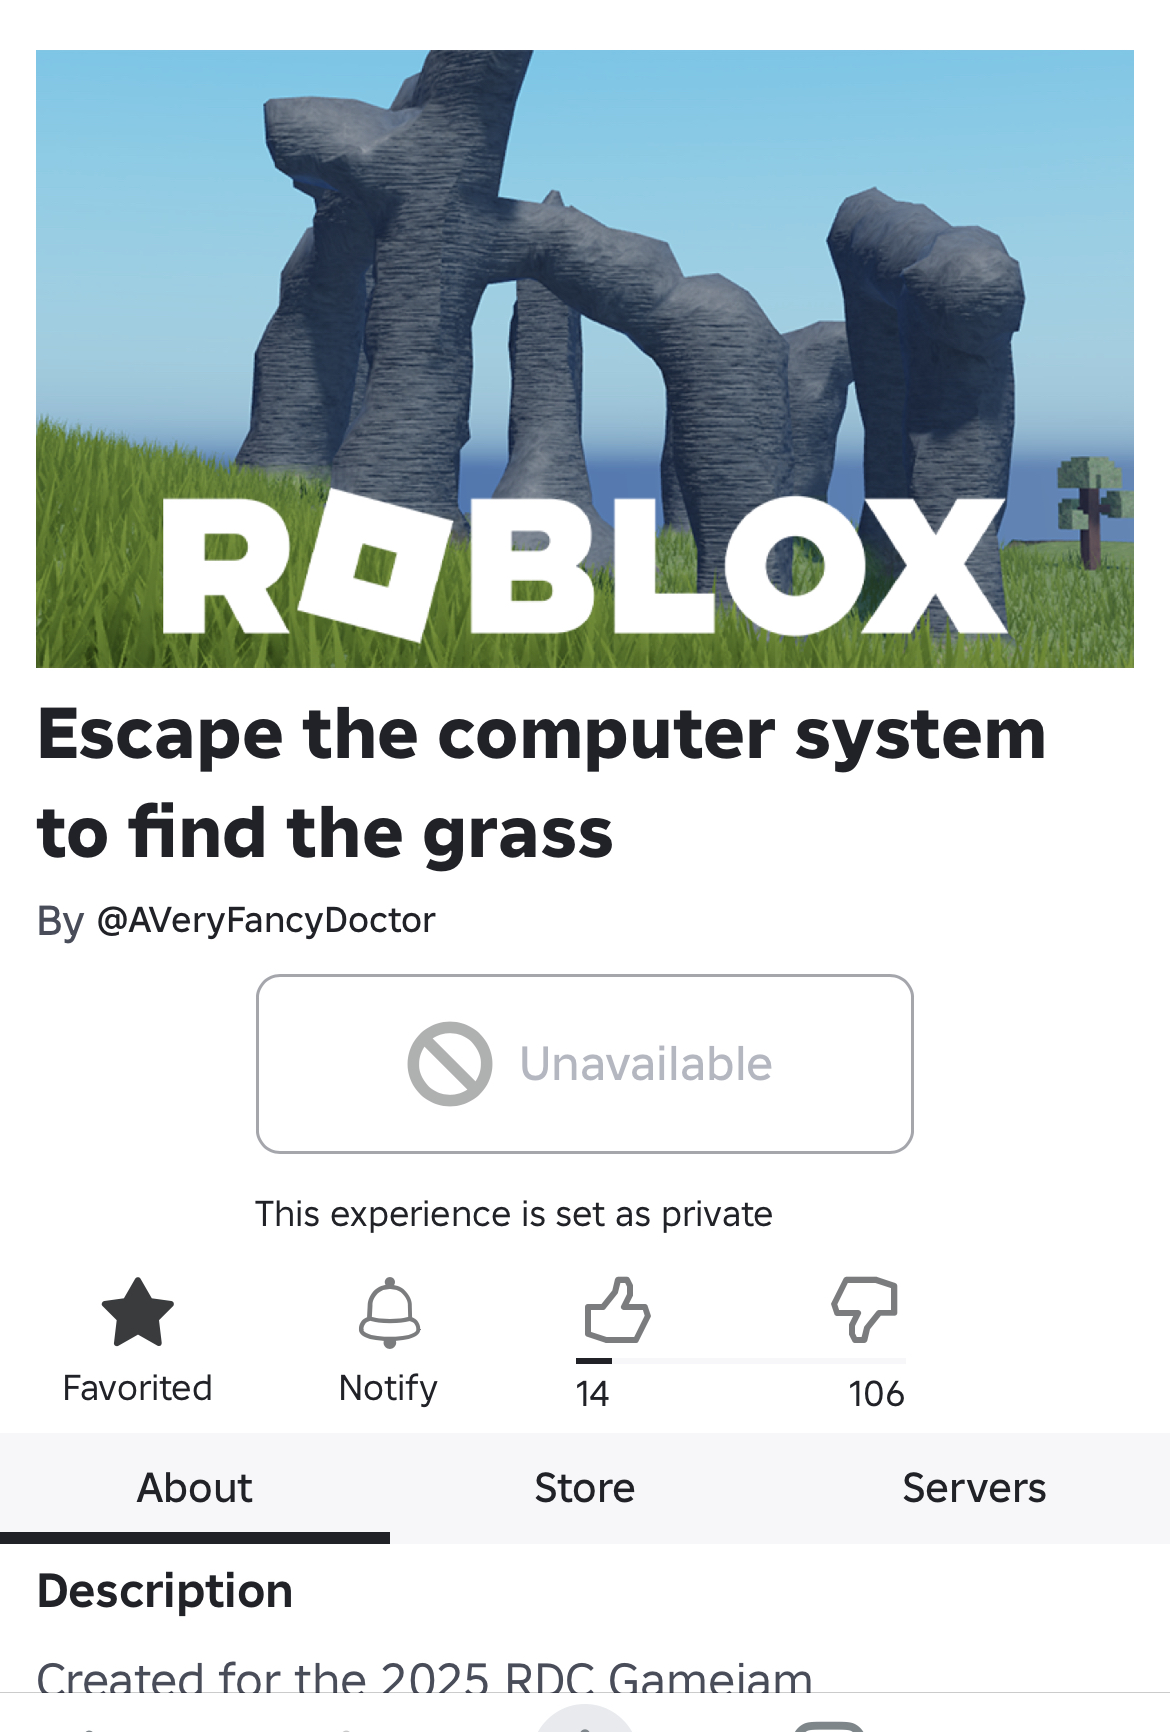Tap the Notify label text
This screenshot has width=1170, height=1732.
coord(388,1389)
